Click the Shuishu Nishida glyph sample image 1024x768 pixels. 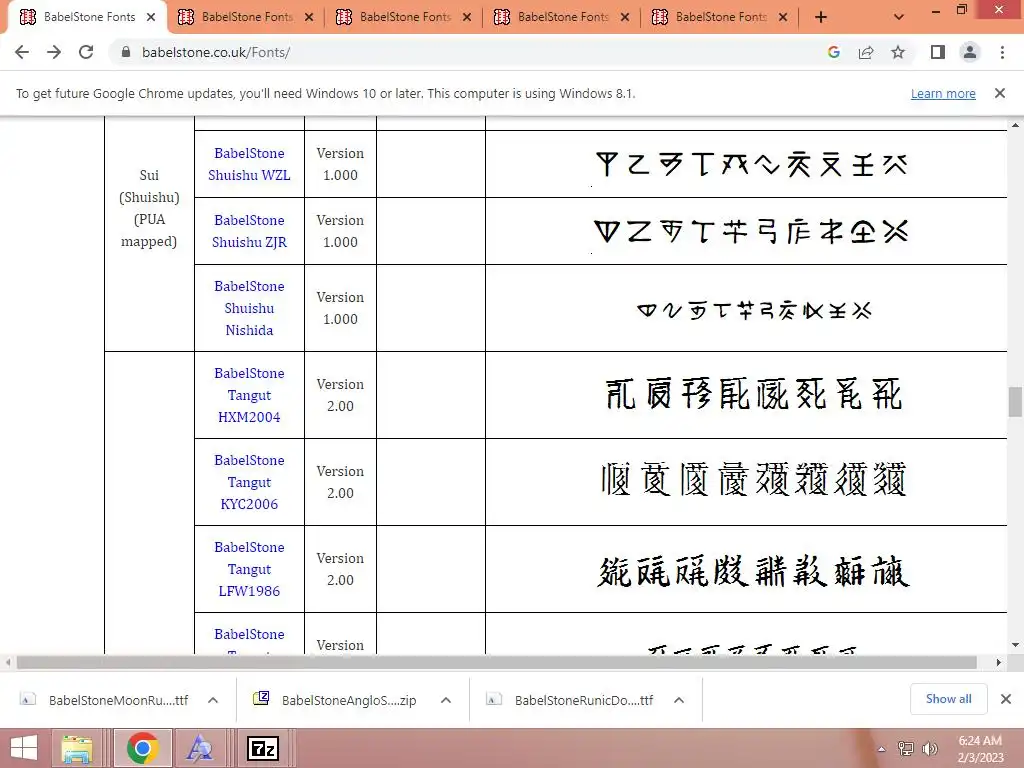coord(754,310)
